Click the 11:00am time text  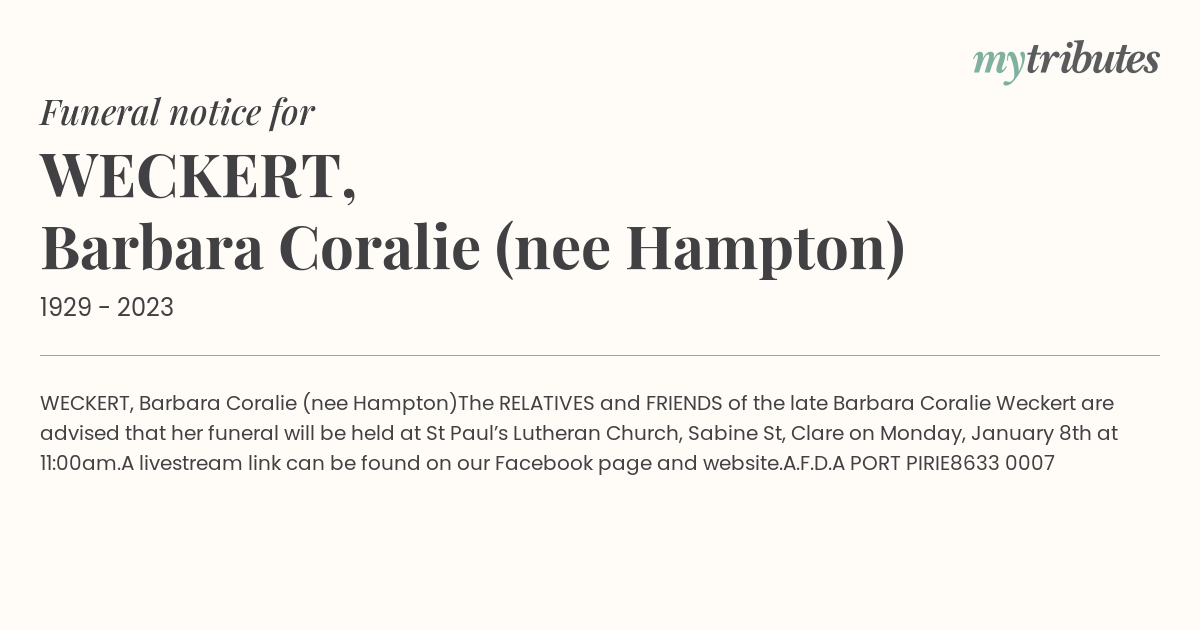click(80, 464)
